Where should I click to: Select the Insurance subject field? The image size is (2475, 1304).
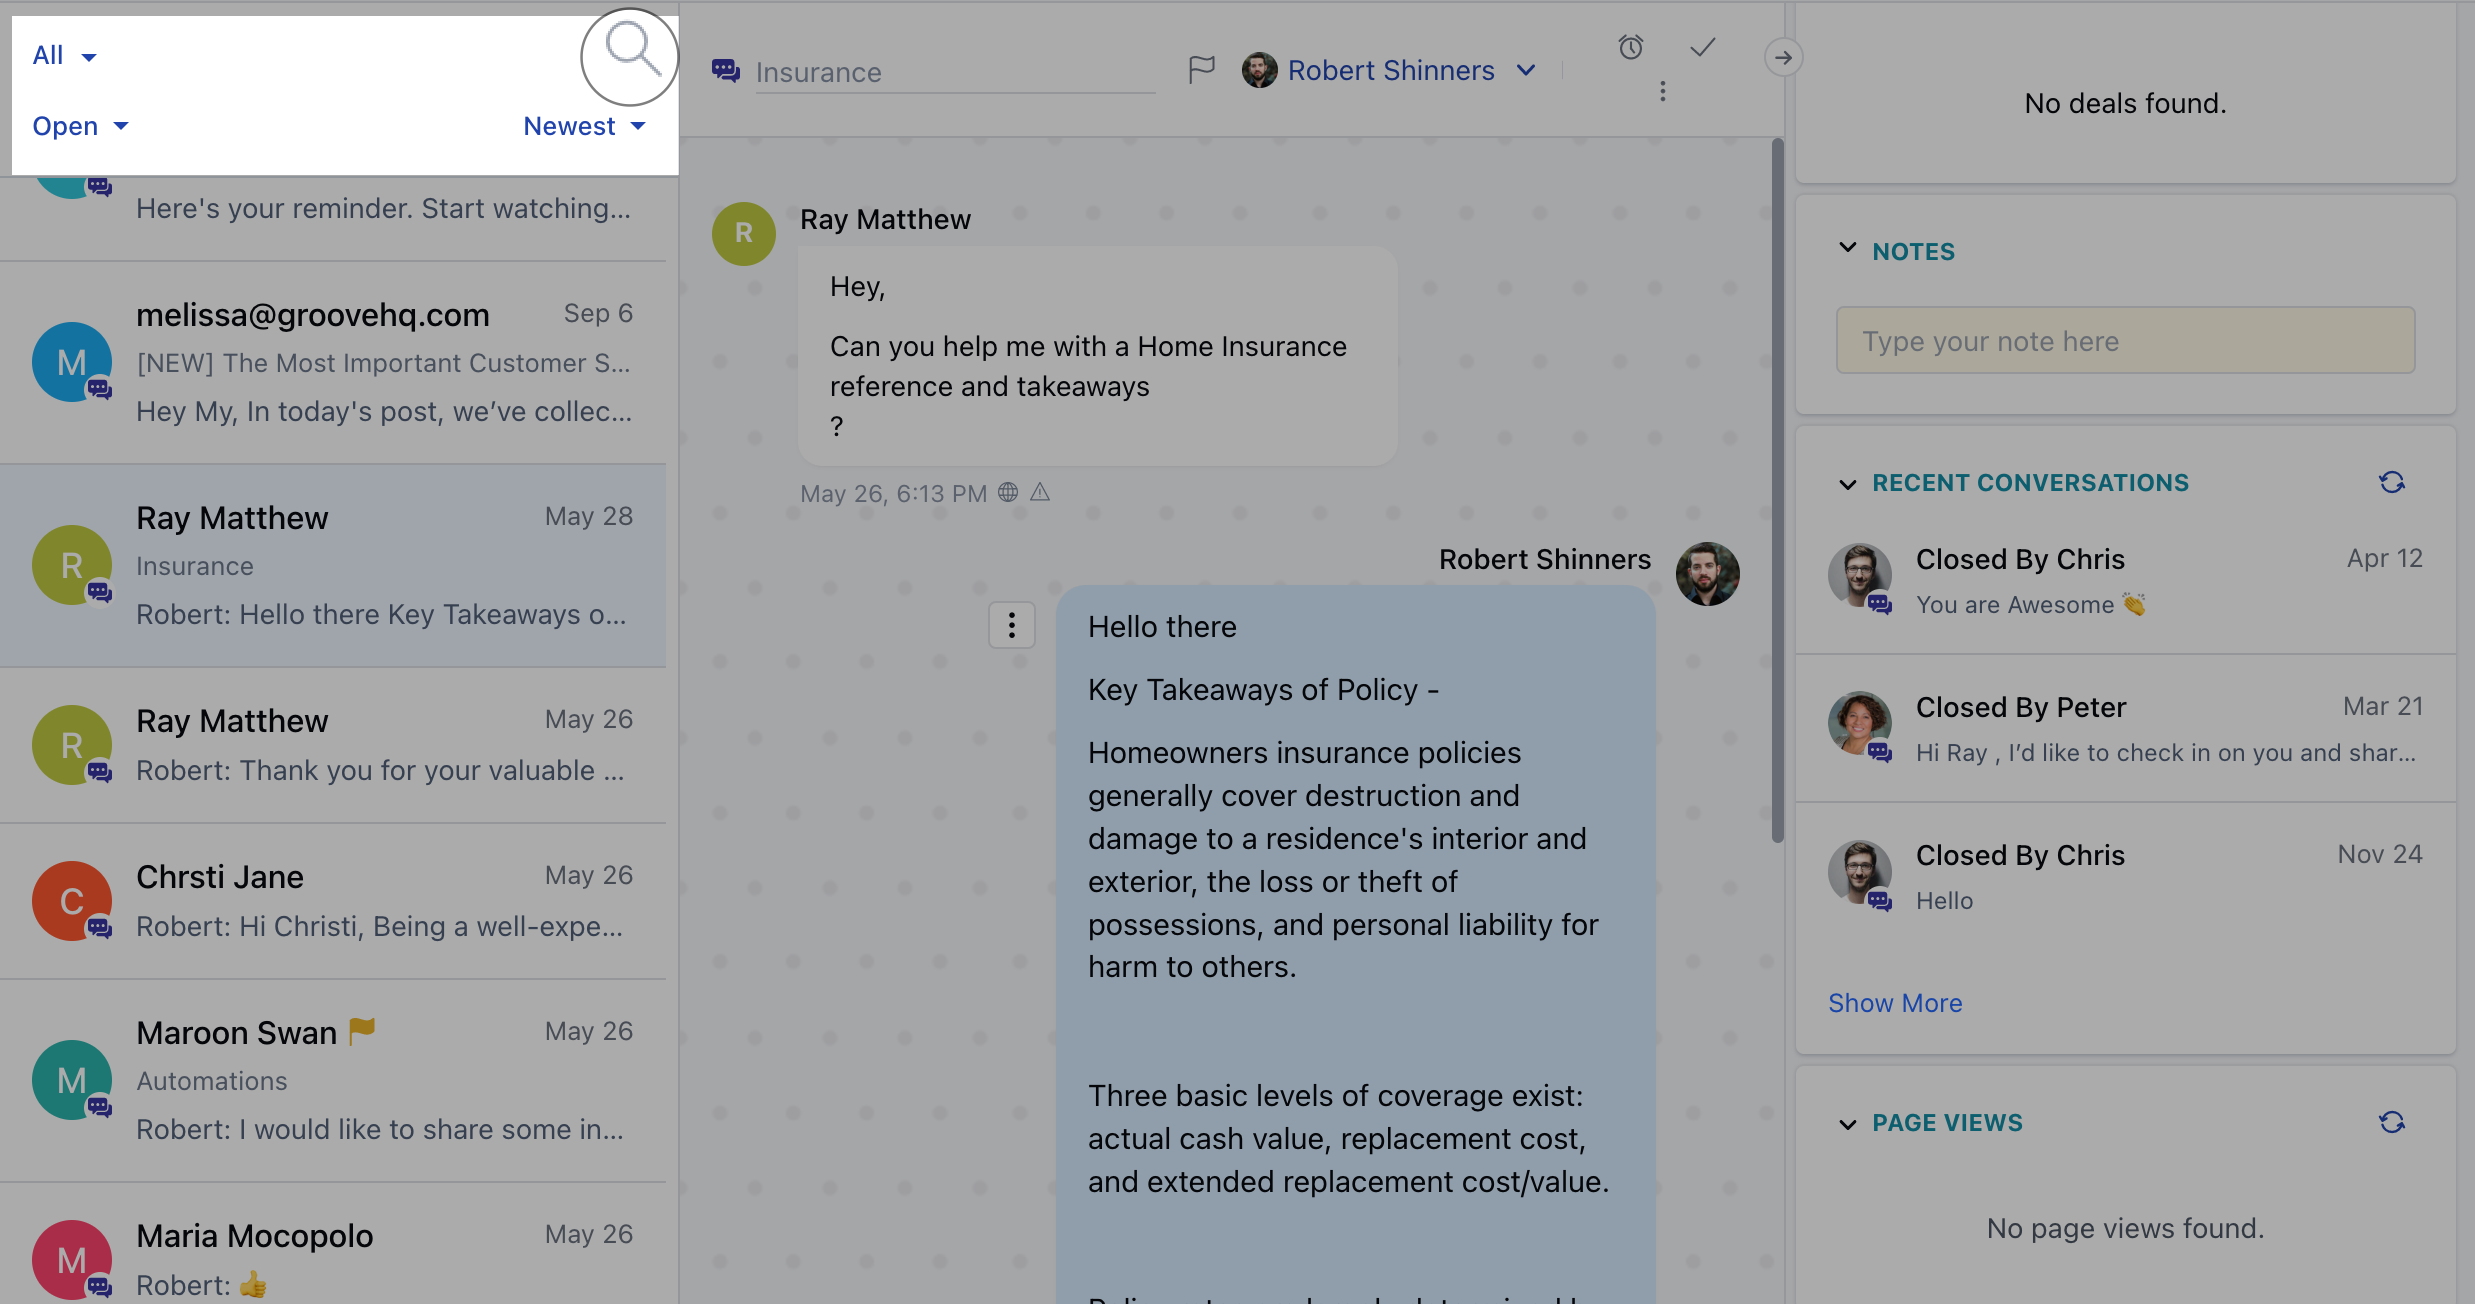coord(952,71)
